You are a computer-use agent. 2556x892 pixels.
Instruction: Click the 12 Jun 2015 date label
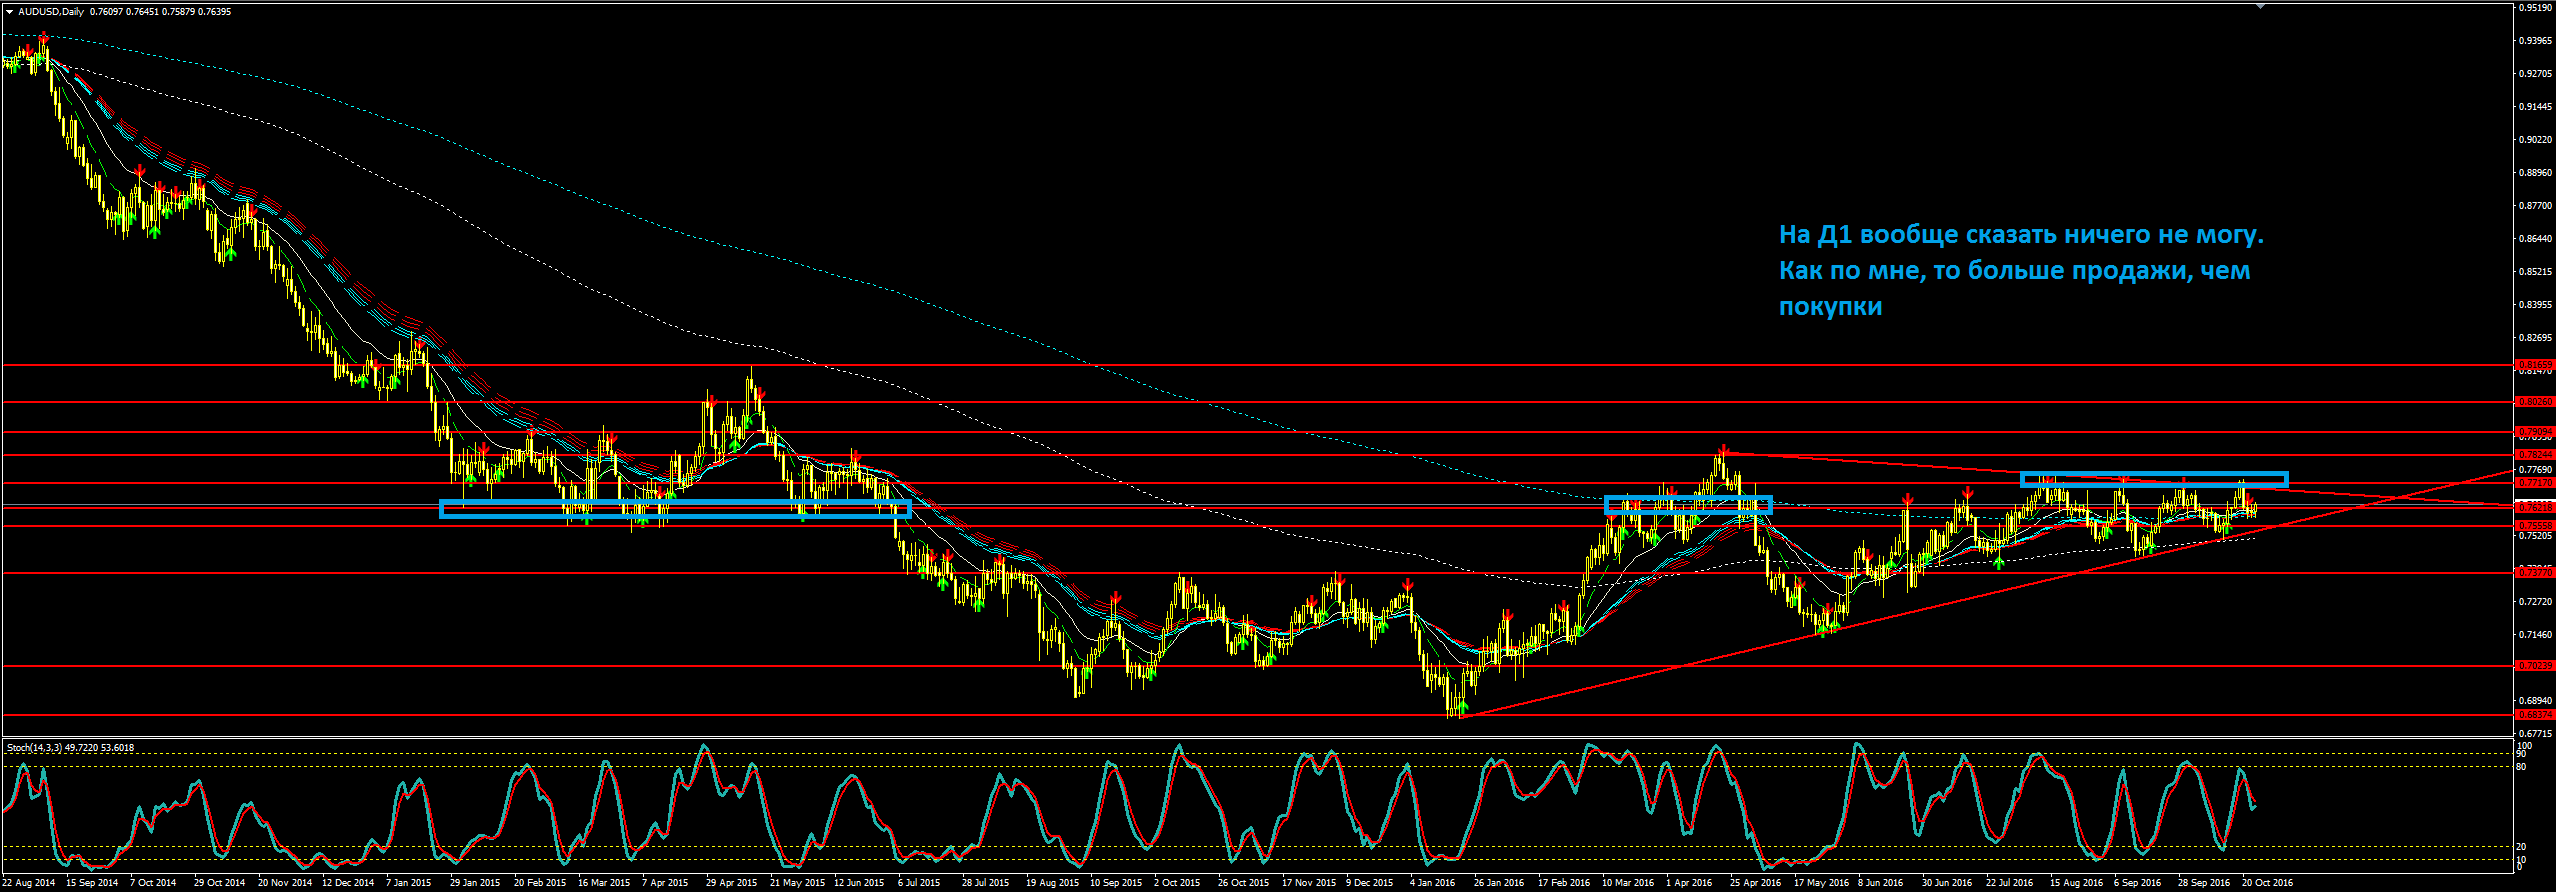click(x=859, y=883)
